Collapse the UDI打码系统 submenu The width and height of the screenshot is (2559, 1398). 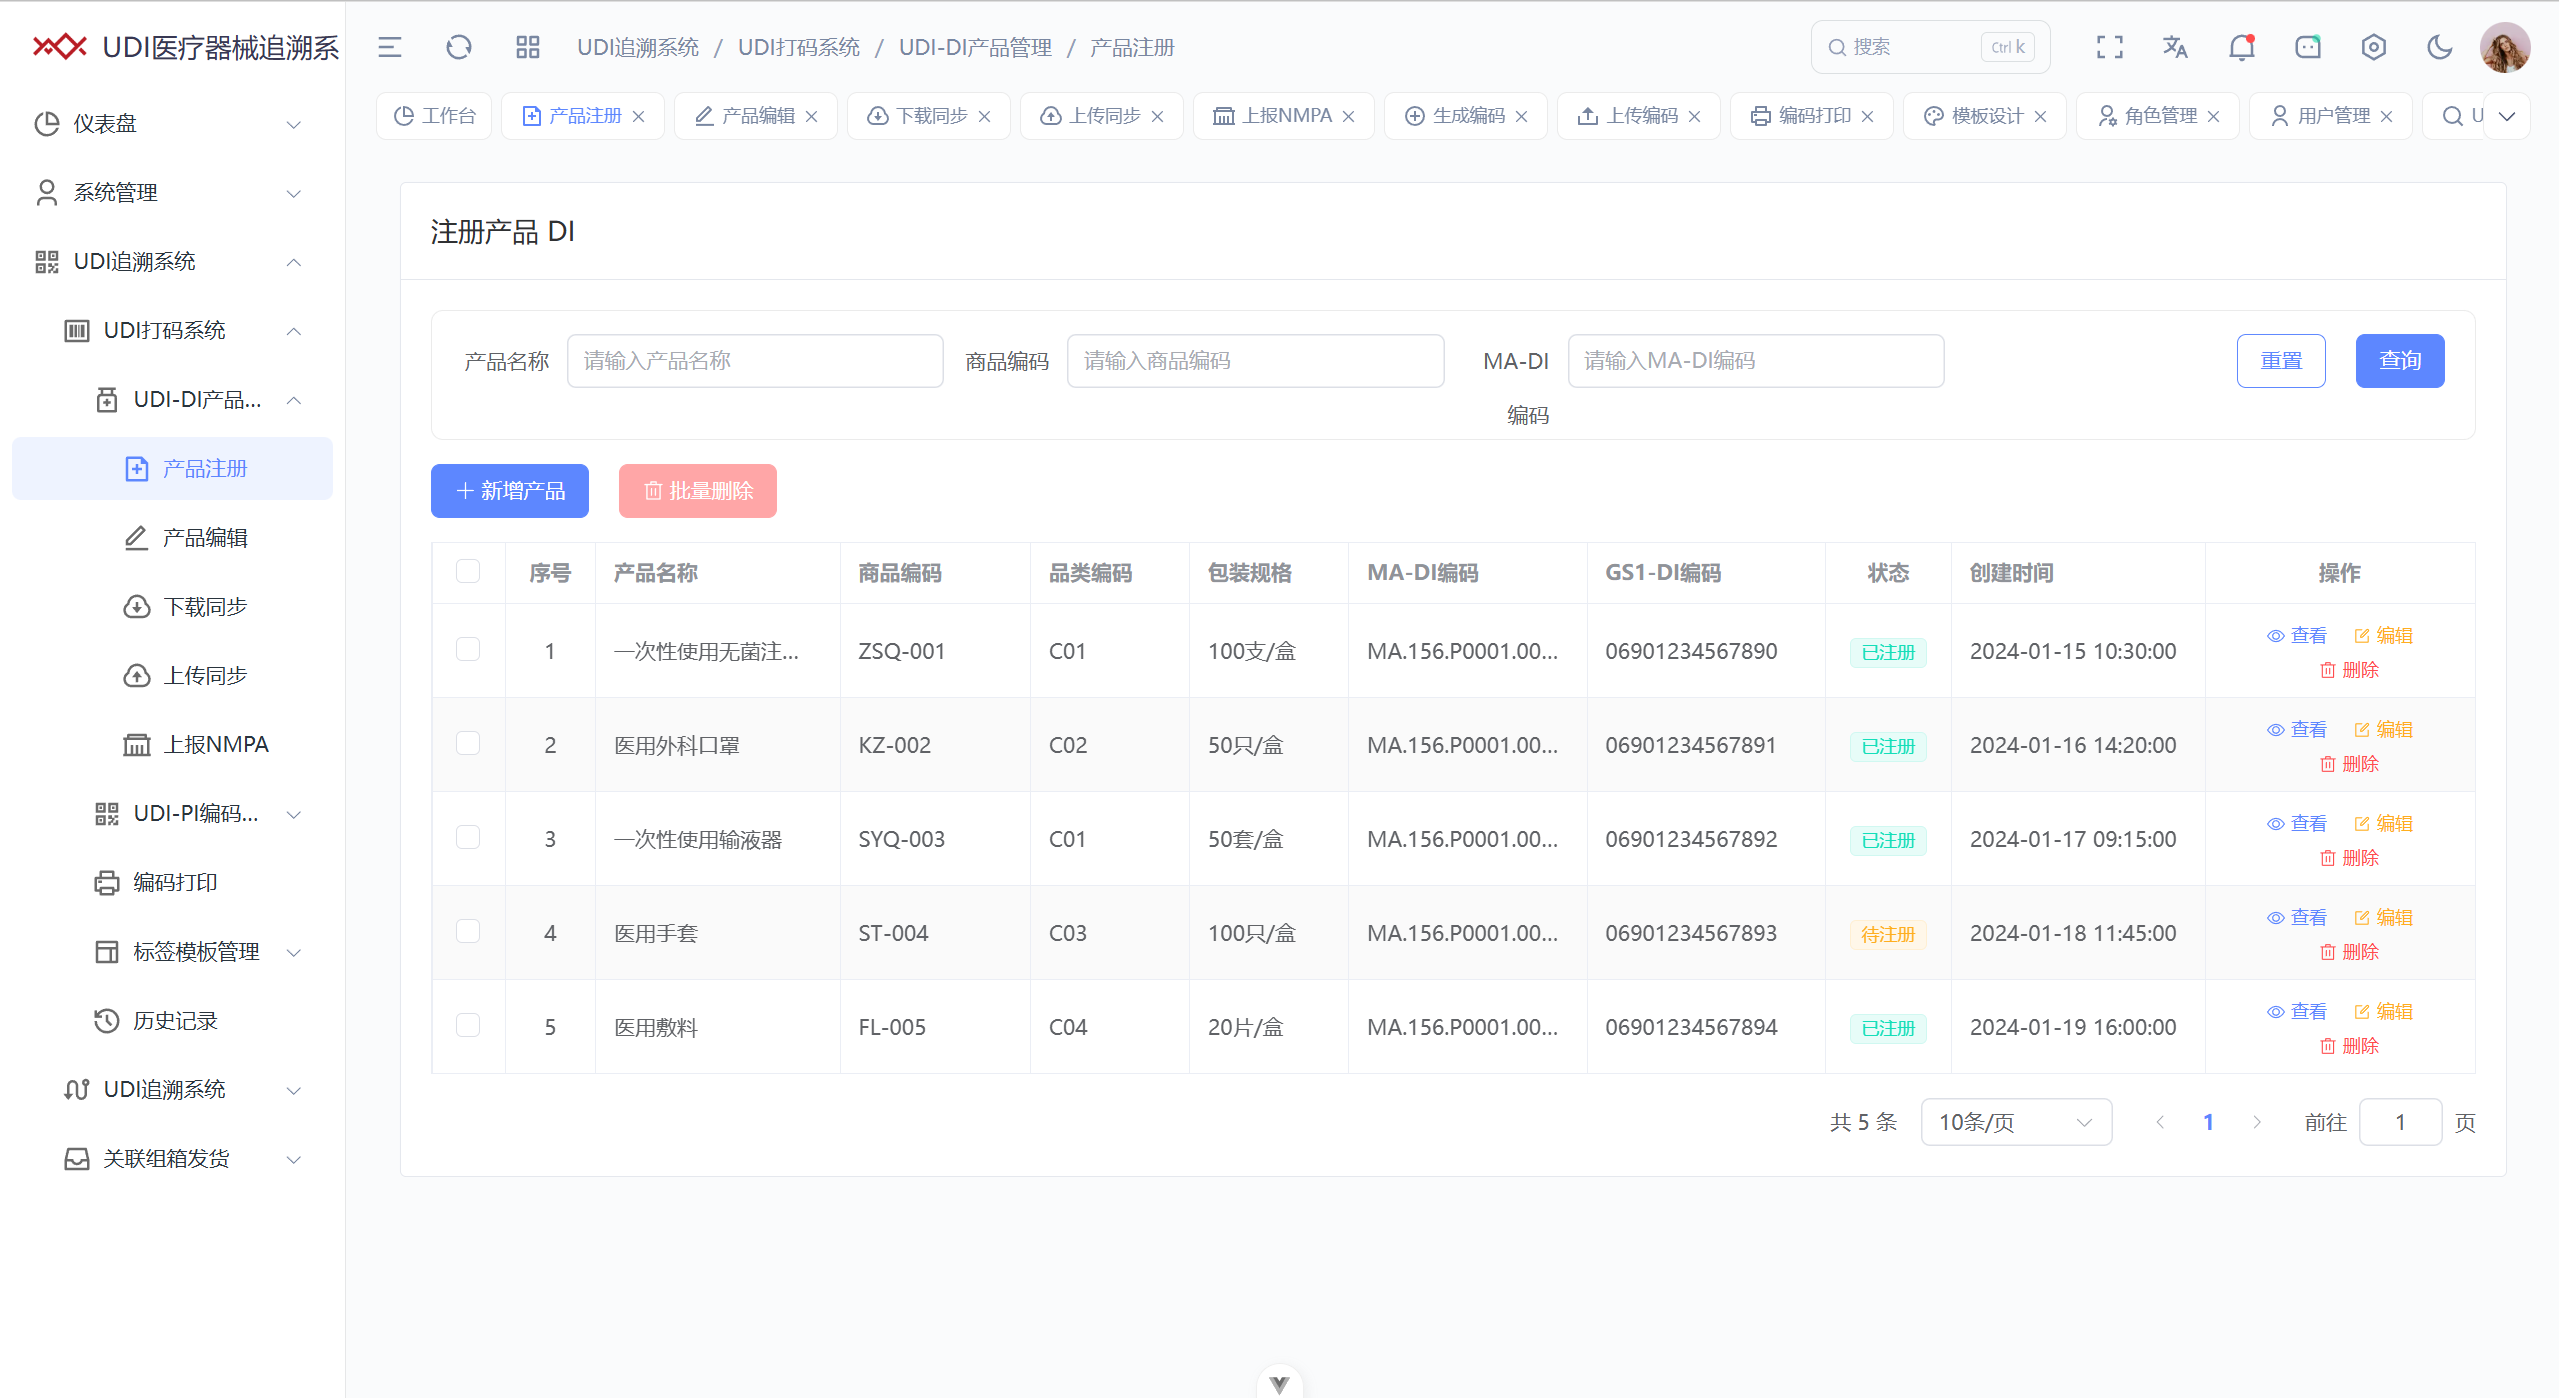click(172, 331)
